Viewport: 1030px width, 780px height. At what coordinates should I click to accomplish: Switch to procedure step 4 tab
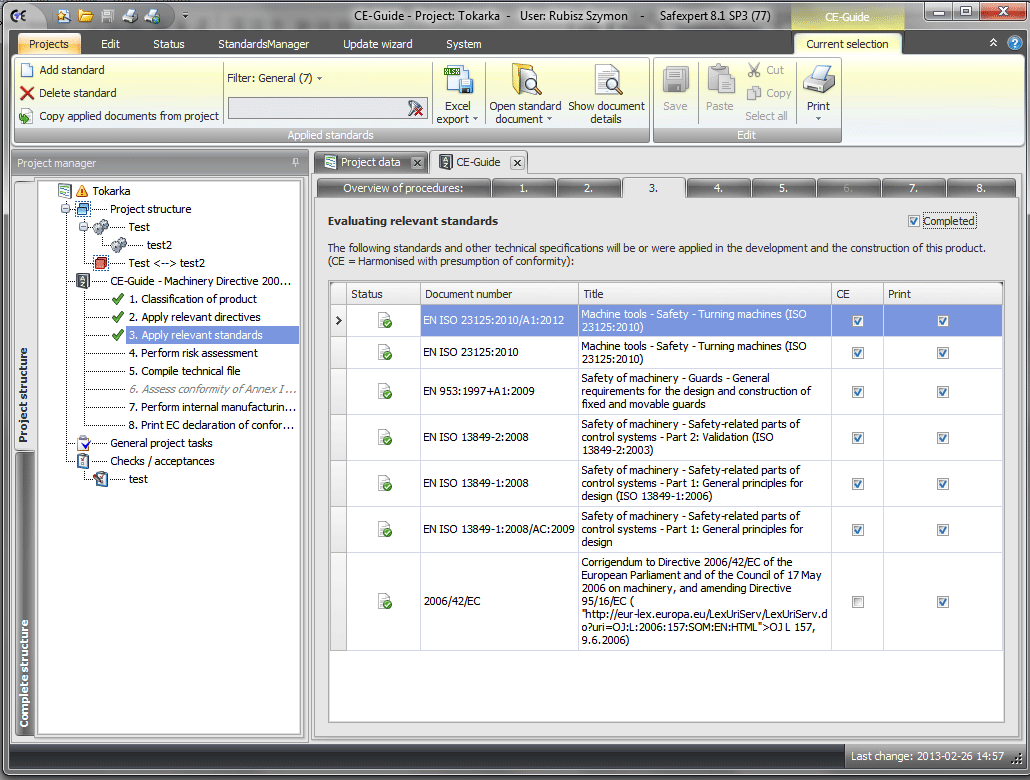(x=718, y=188)
